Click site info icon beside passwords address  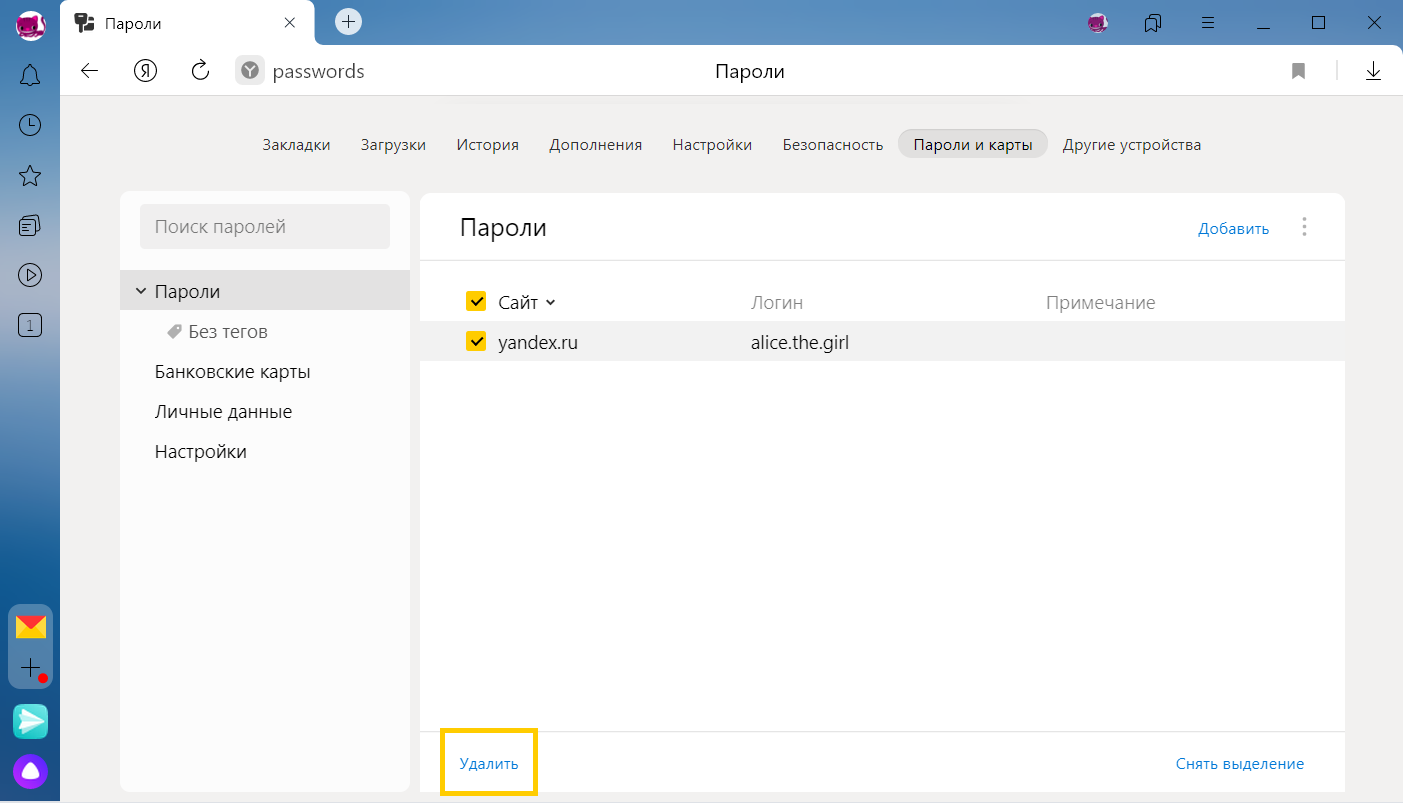[250, 71]
